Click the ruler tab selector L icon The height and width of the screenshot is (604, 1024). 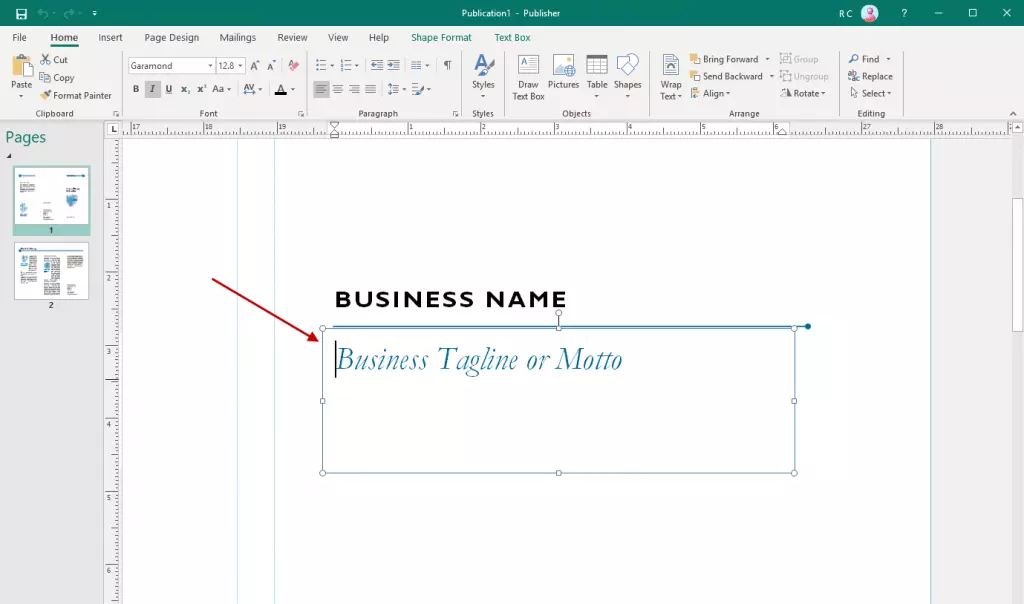[114, 129]
